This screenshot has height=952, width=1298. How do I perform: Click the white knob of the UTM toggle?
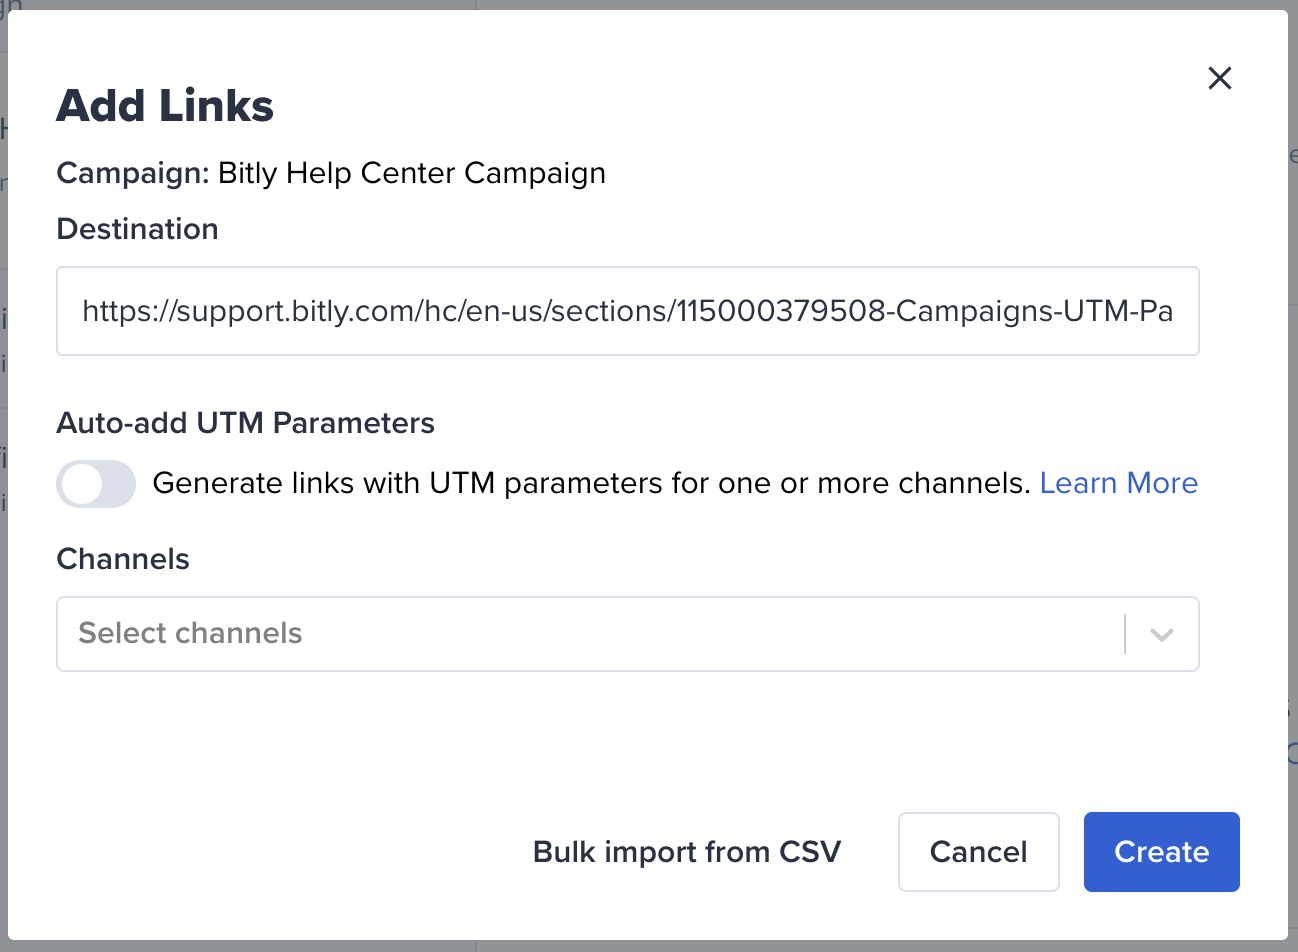click(x=82, y=485)
